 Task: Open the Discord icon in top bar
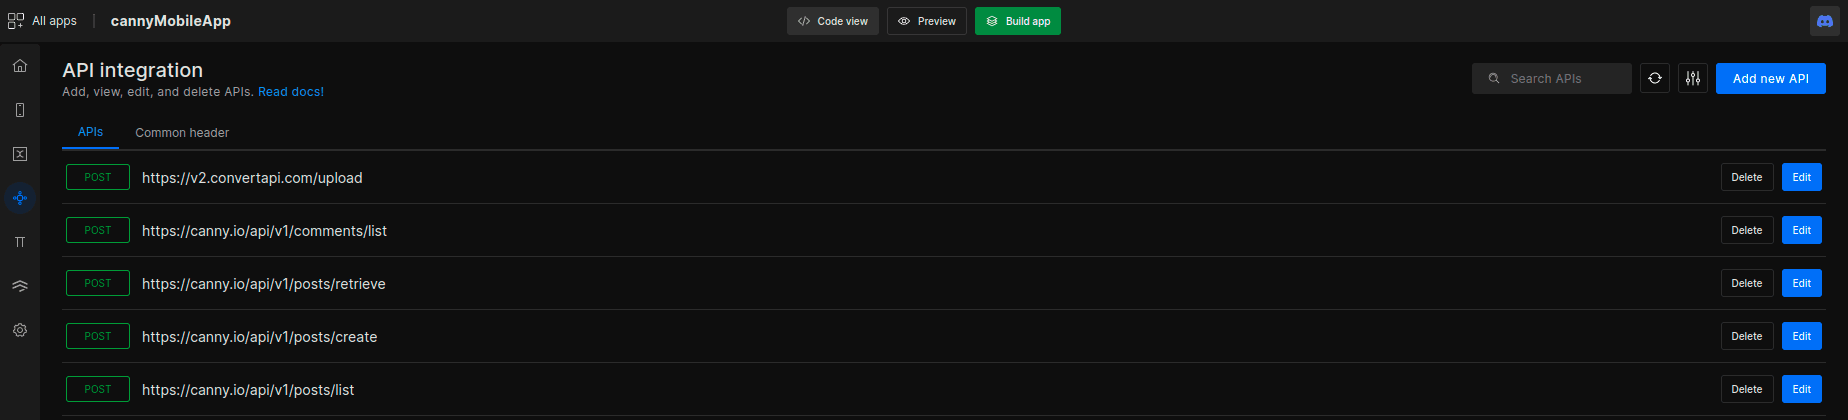(1825, 21)
